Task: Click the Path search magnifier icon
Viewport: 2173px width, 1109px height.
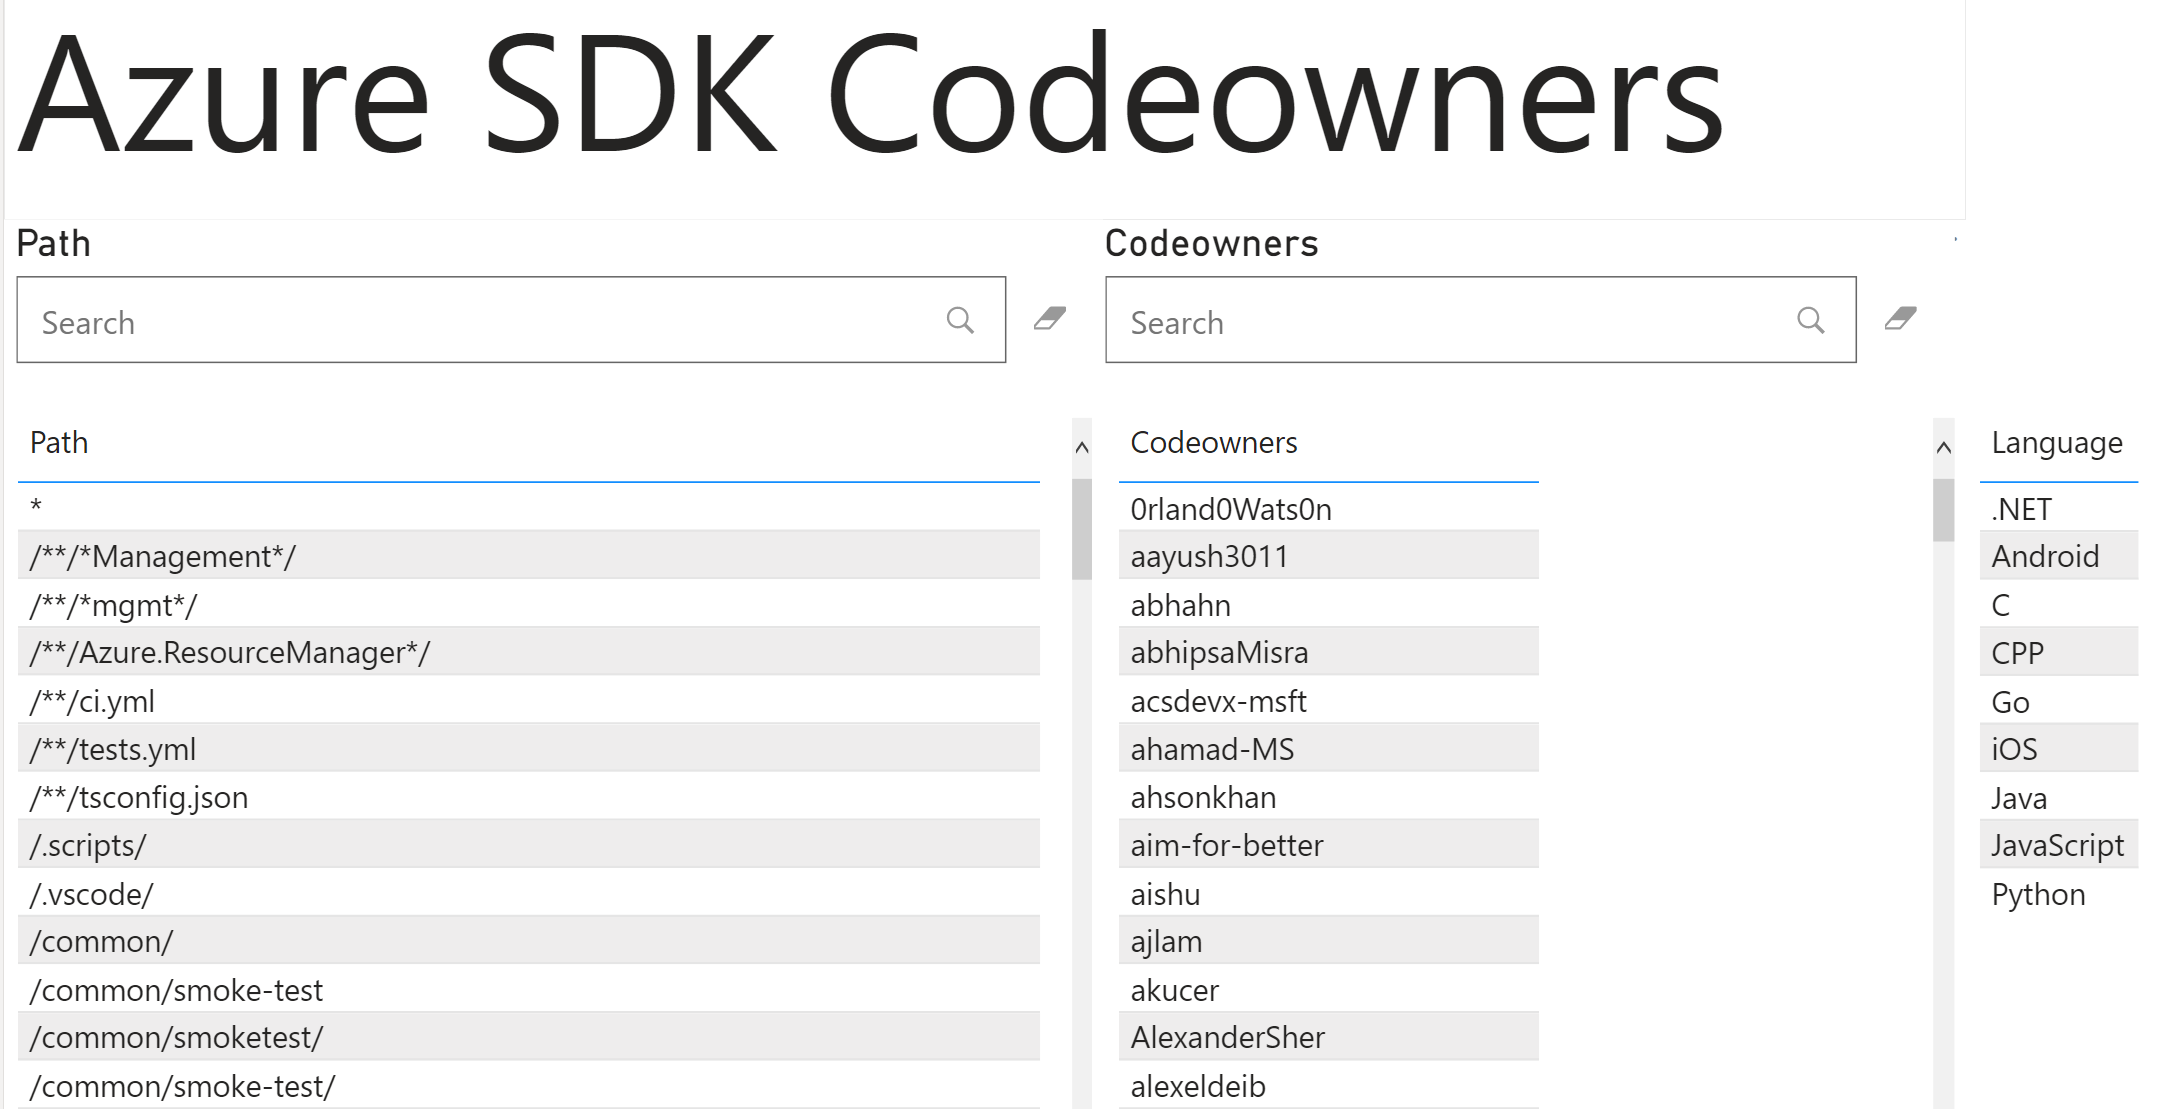Action: (959, 320)
